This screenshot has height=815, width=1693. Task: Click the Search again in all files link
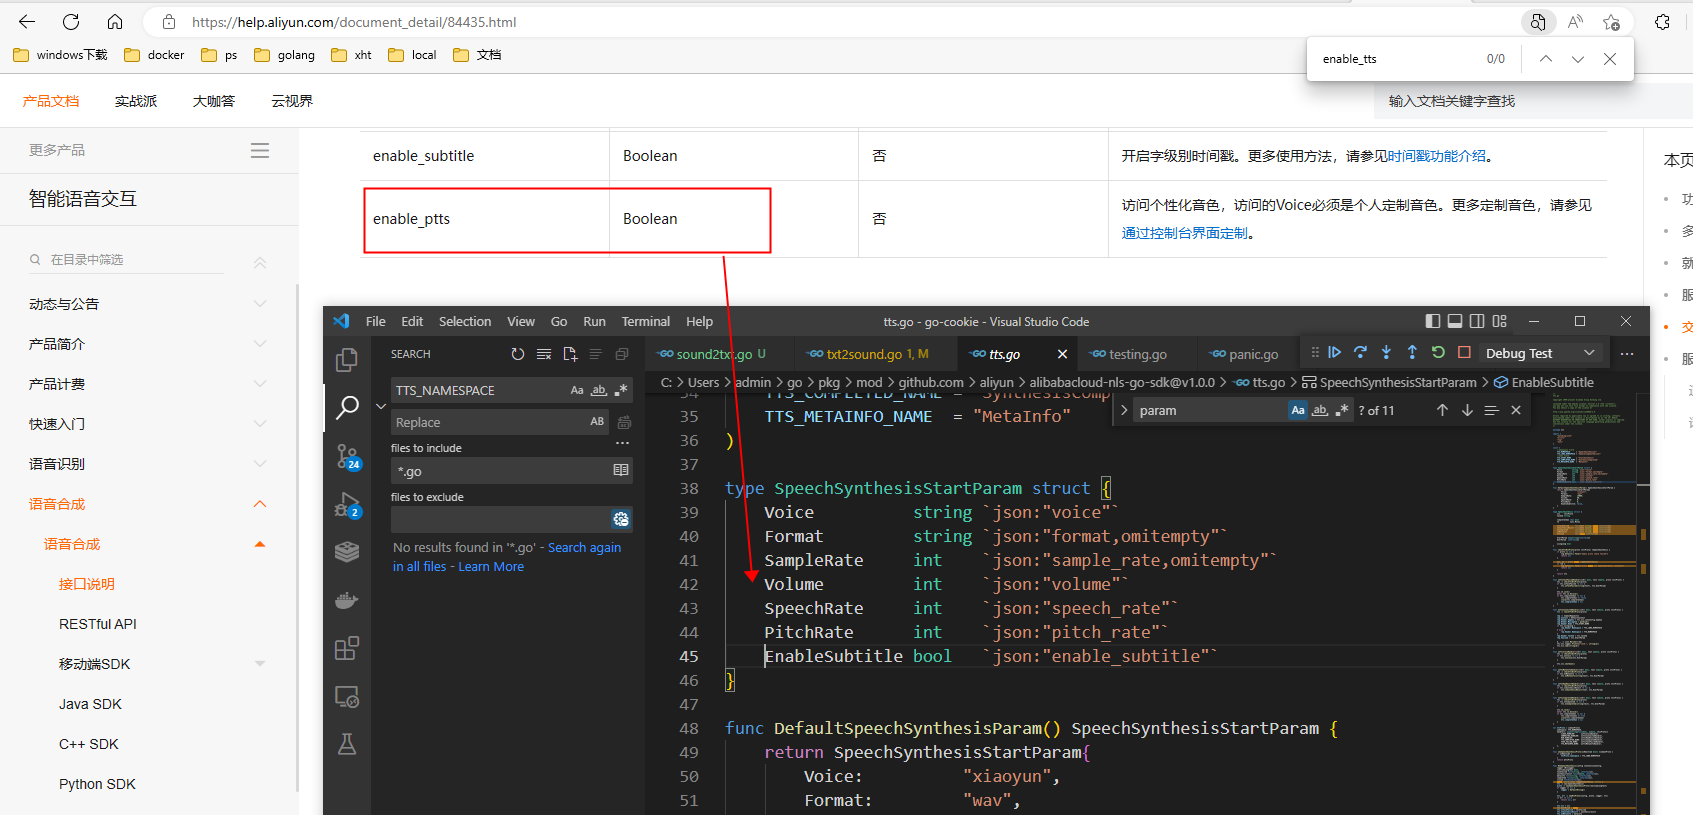click(584, 548)
